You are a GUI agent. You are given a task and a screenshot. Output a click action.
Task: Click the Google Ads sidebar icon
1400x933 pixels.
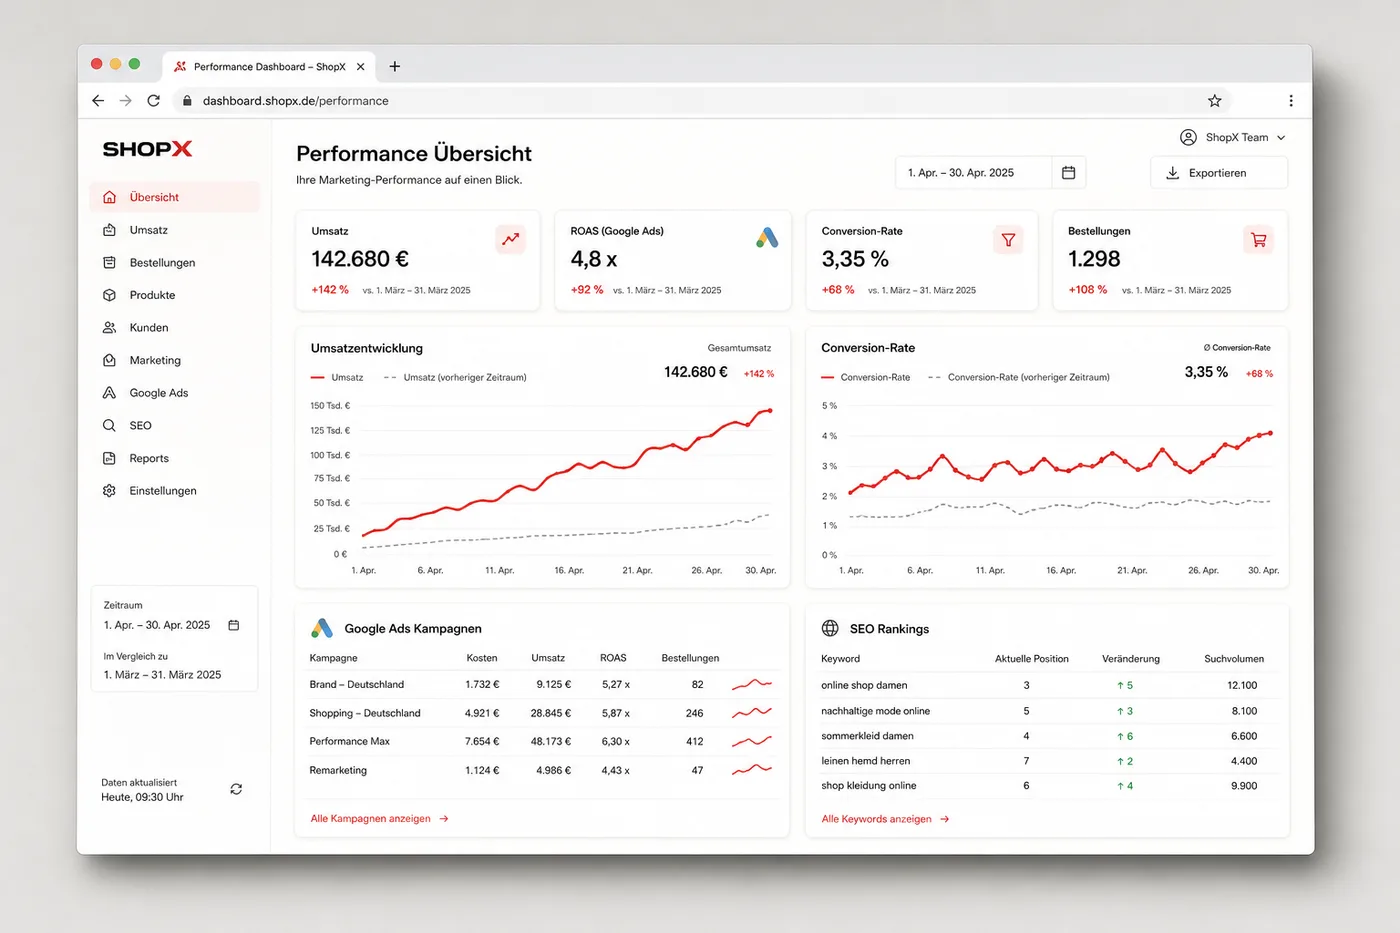tap(109, 393)
